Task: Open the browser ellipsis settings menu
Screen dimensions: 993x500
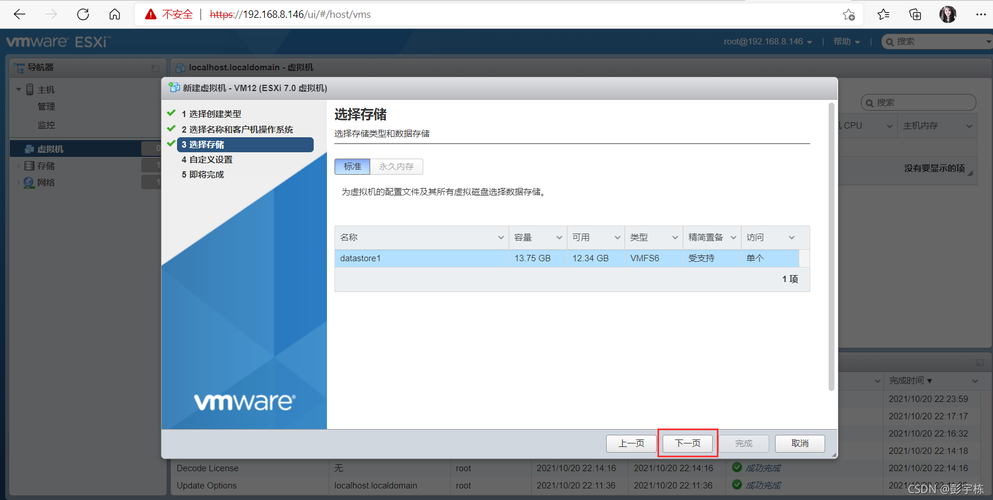Action: pyautogui.click(x=980, y=15)
